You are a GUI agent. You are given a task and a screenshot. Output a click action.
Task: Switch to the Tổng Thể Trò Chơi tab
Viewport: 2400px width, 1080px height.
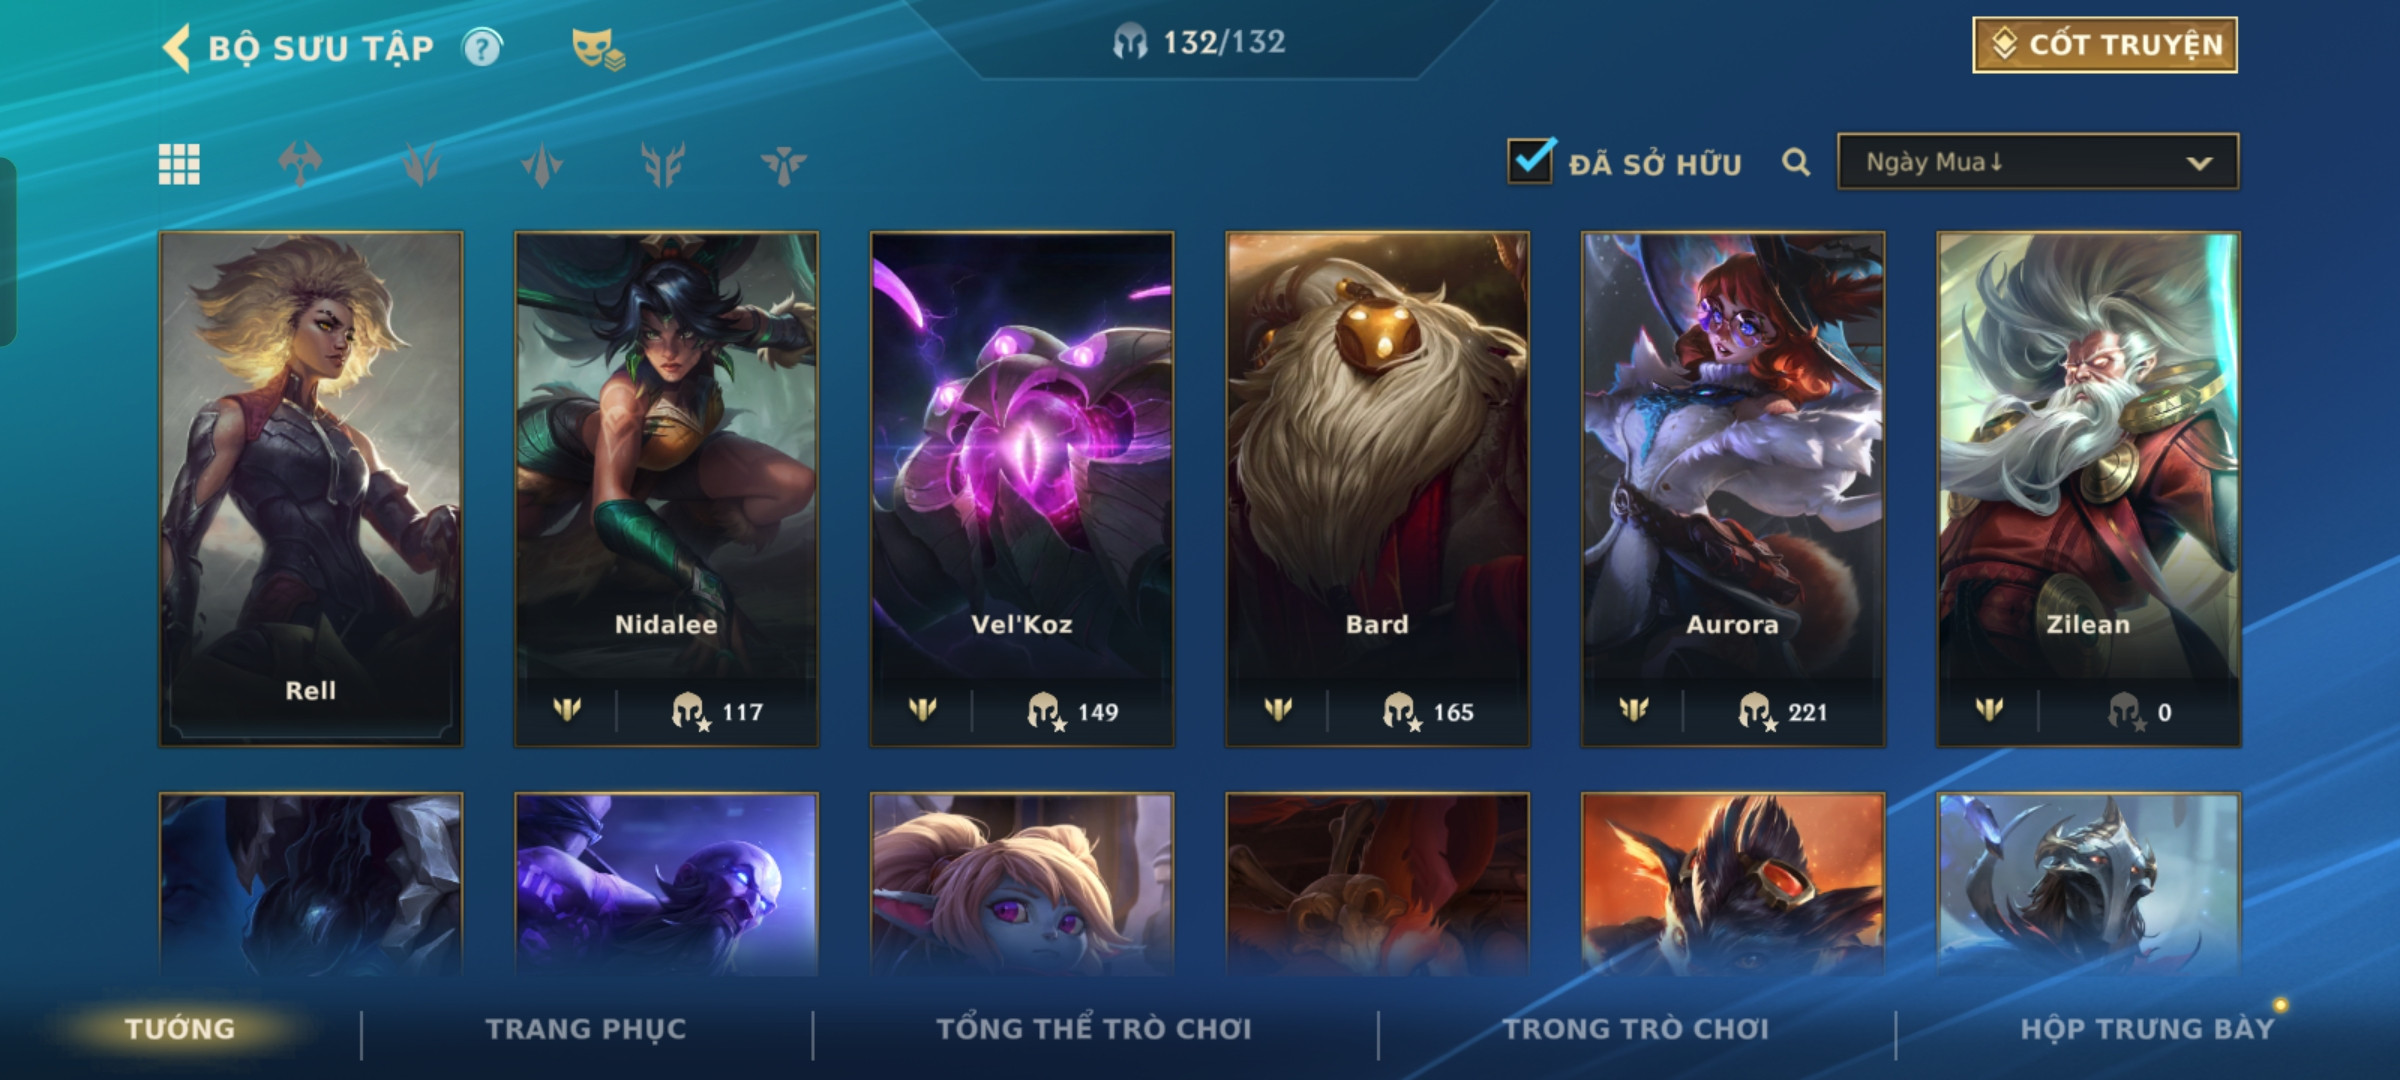[x=1094, y=1029]
